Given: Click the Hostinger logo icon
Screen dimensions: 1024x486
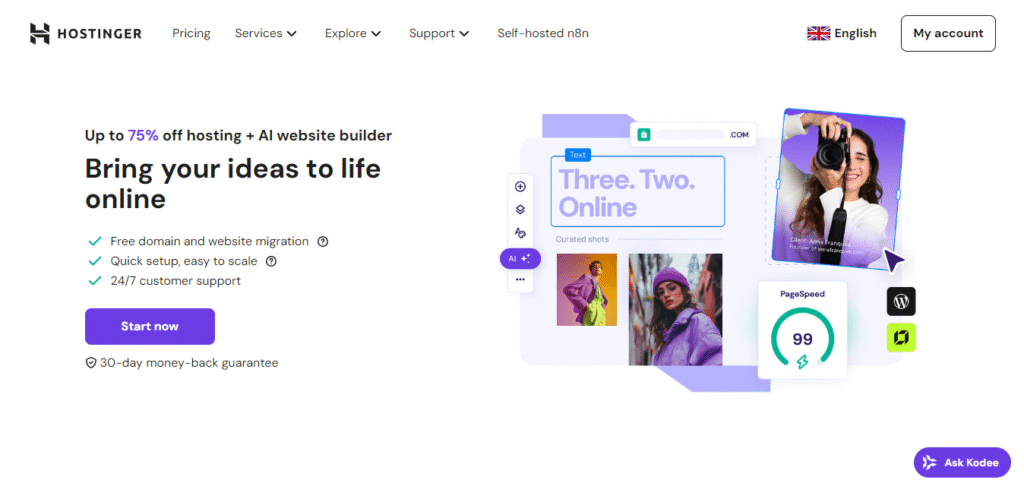Looking at the screenshot, I should (39, 33).
